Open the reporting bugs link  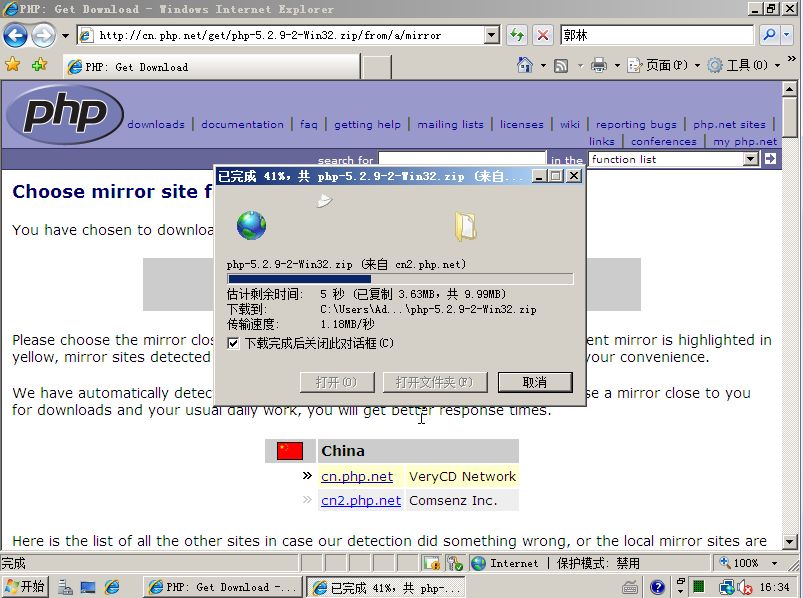coord(636,124)
